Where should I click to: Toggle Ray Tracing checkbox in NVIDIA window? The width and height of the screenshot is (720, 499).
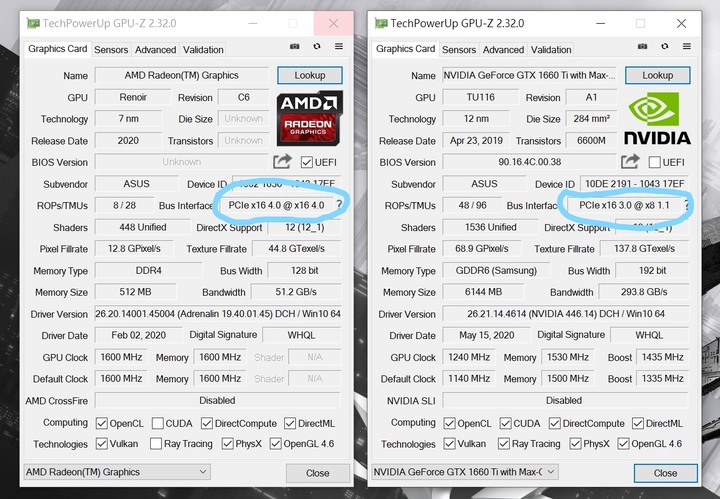[x=504, y=443]
